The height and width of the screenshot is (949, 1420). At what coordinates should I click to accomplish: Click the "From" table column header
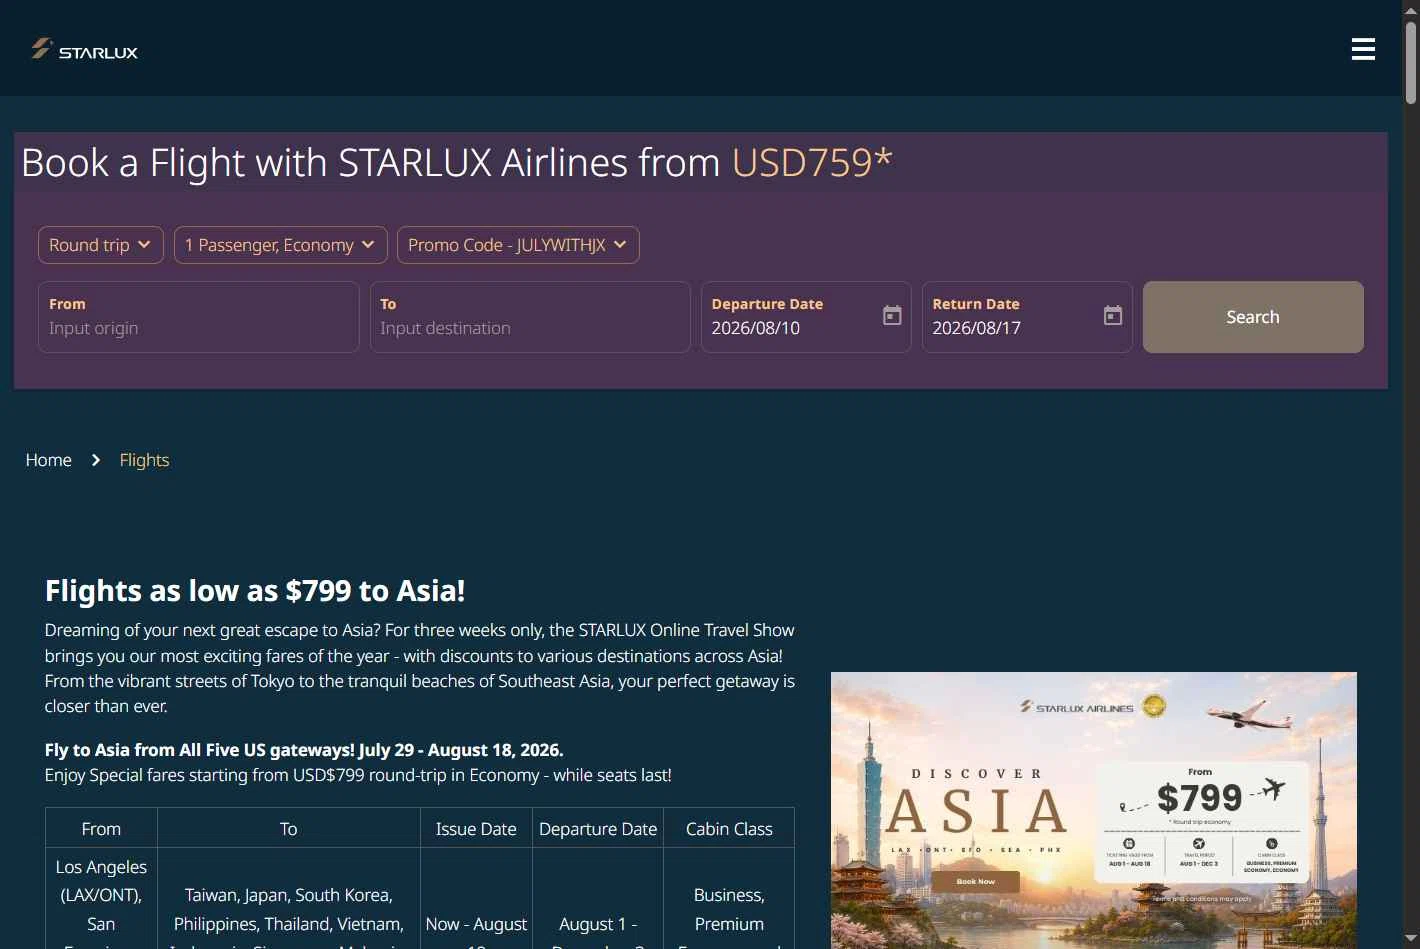coord(101,829)
